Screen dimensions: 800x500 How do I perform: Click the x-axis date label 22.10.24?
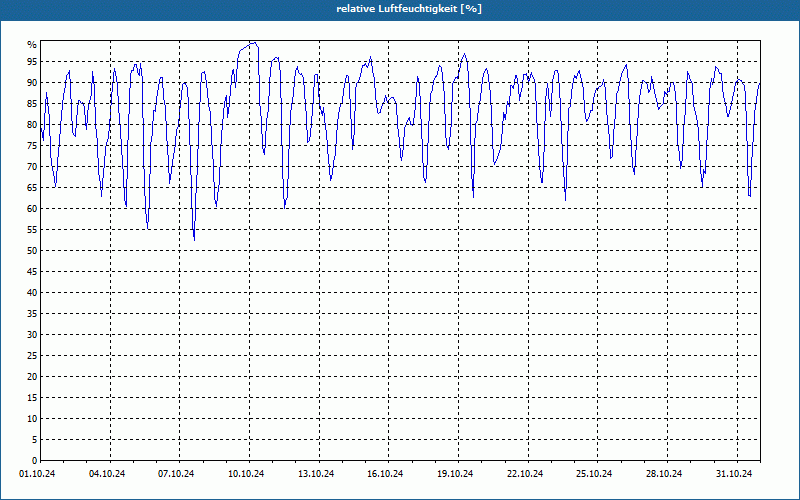point(525,474)
